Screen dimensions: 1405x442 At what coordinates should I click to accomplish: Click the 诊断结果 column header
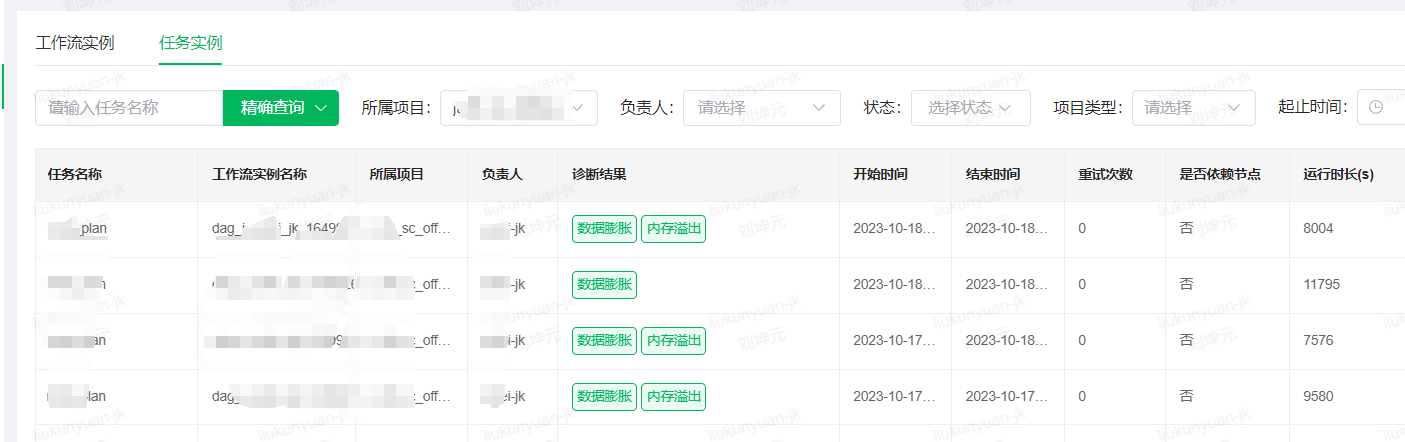tap(599, 174)
